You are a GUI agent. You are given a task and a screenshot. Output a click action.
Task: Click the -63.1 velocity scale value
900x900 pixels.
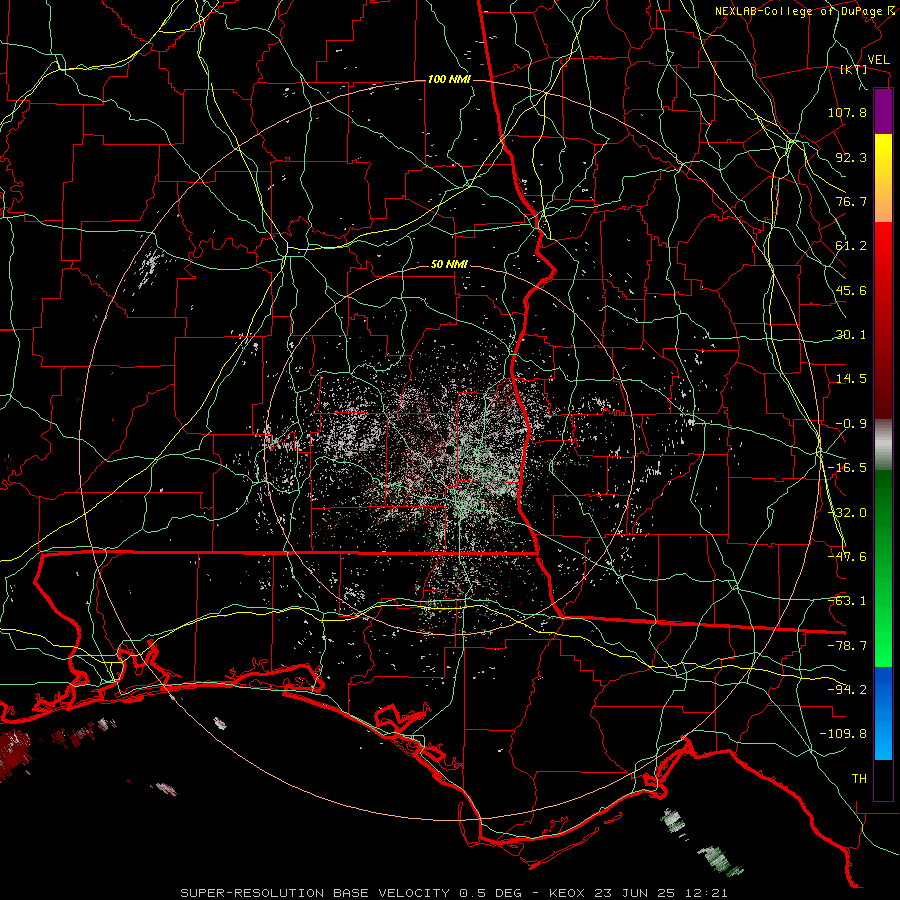click(847, 601)
